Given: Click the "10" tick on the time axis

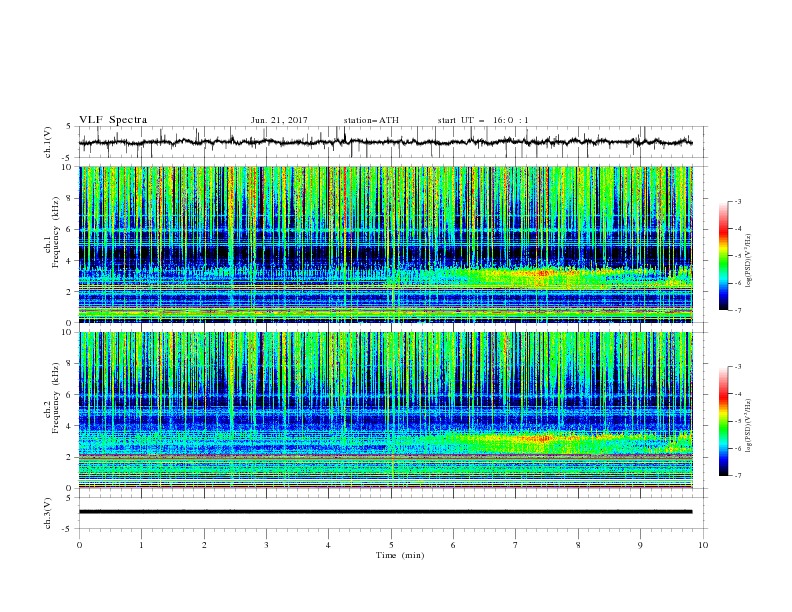Looking at the screenshot, I should [x=703, y=545].
